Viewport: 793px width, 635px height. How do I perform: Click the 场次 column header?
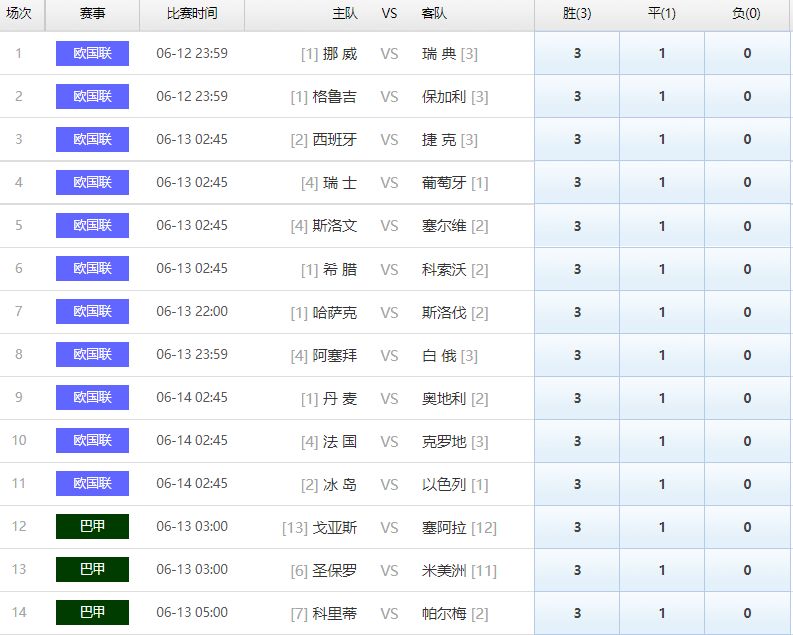click(19, 13)
